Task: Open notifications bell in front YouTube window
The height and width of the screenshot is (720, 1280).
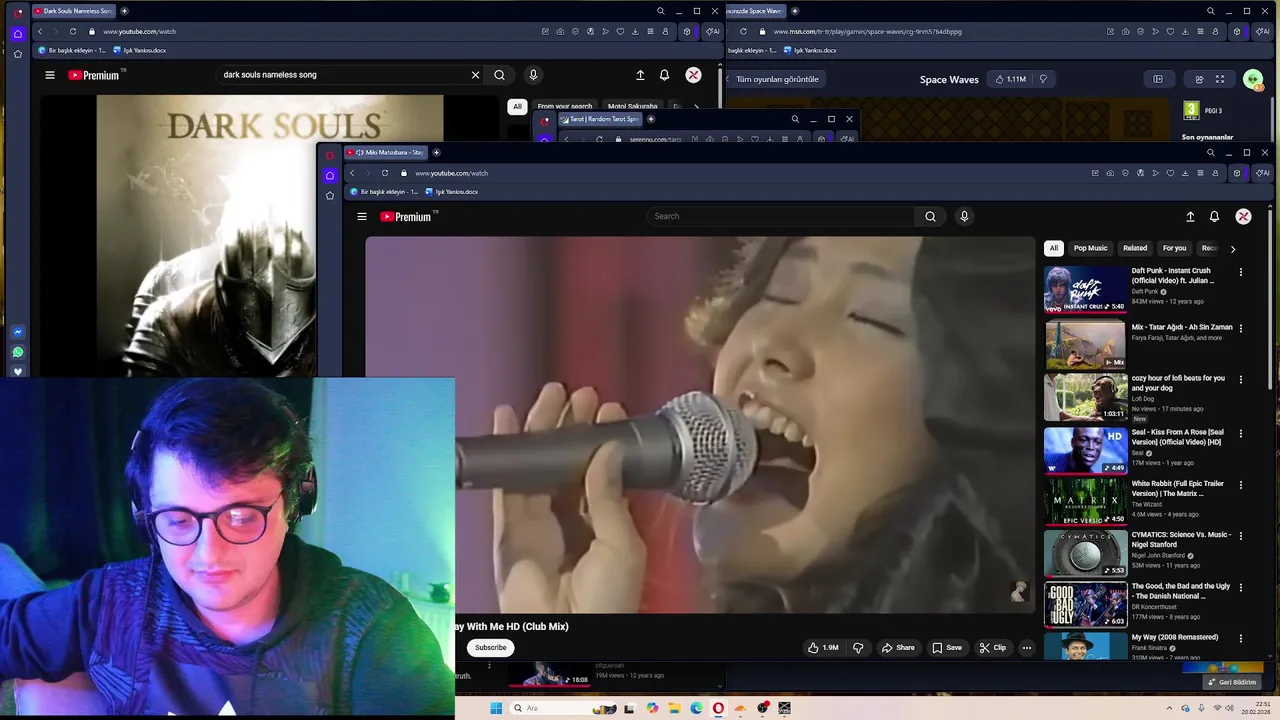Action: click(x=1214, y=216)
